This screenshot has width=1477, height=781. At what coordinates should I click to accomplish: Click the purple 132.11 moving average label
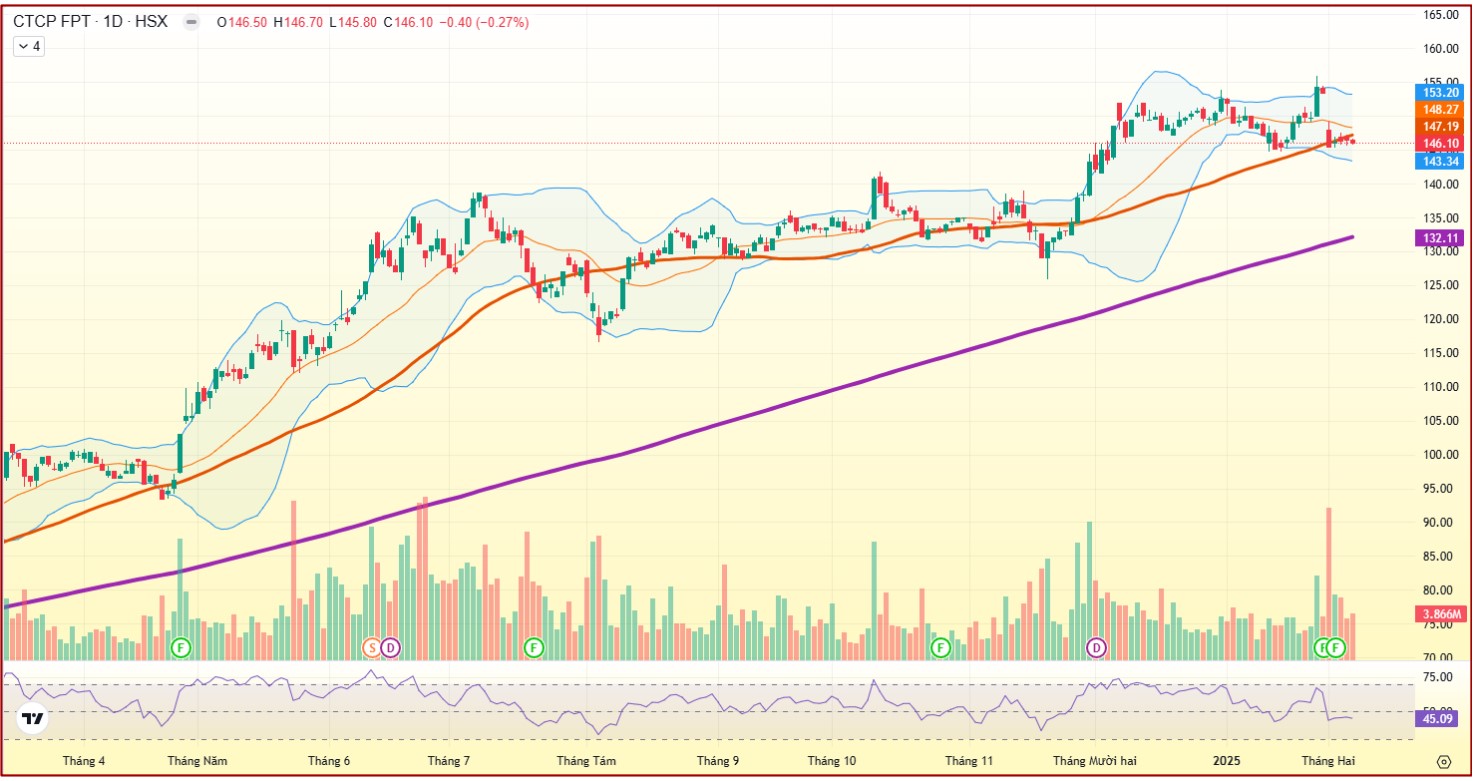1442,238
